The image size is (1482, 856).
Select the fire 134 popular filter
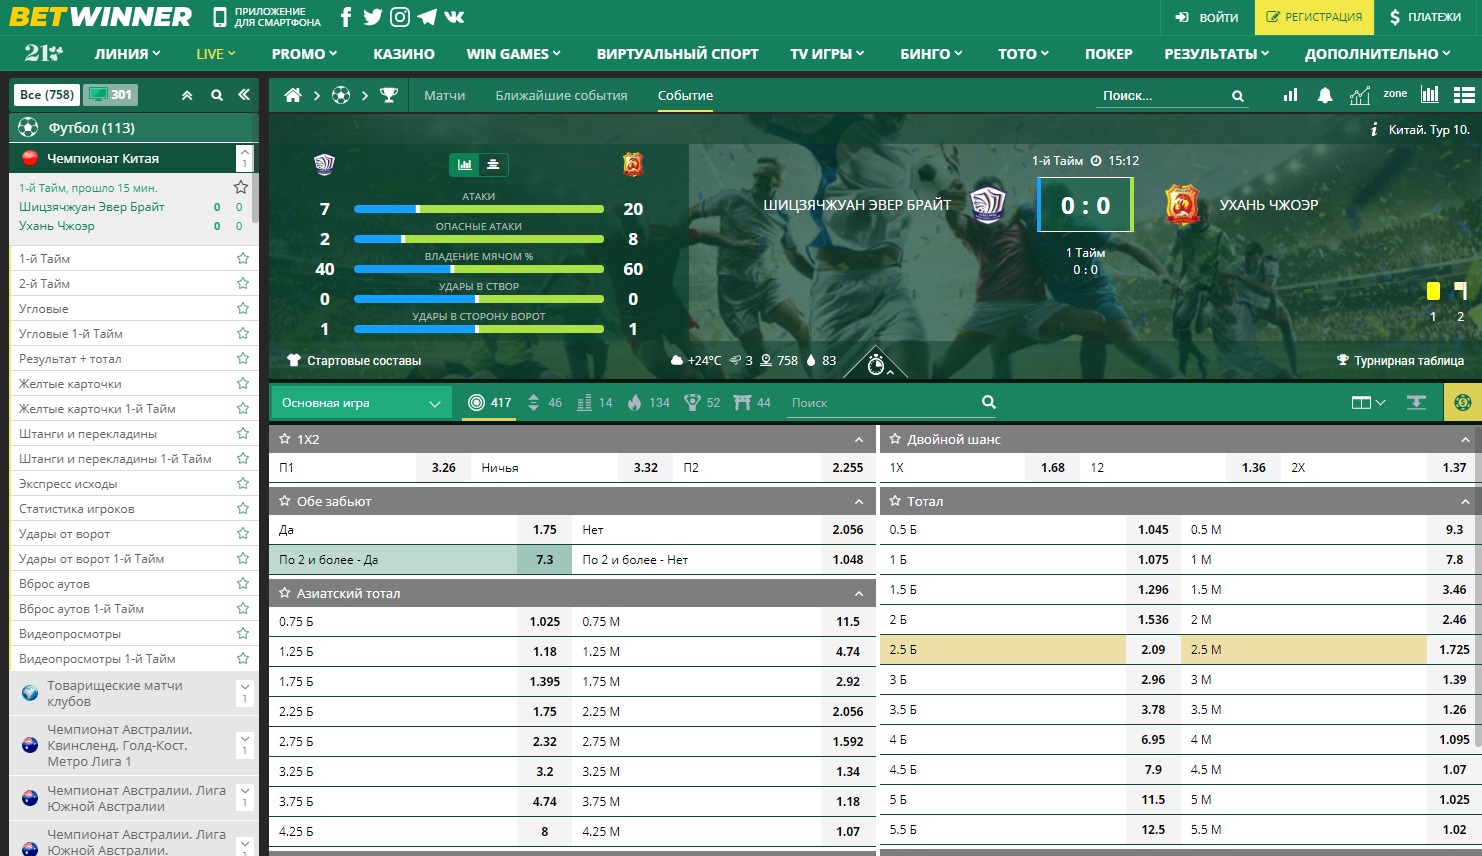648,402
